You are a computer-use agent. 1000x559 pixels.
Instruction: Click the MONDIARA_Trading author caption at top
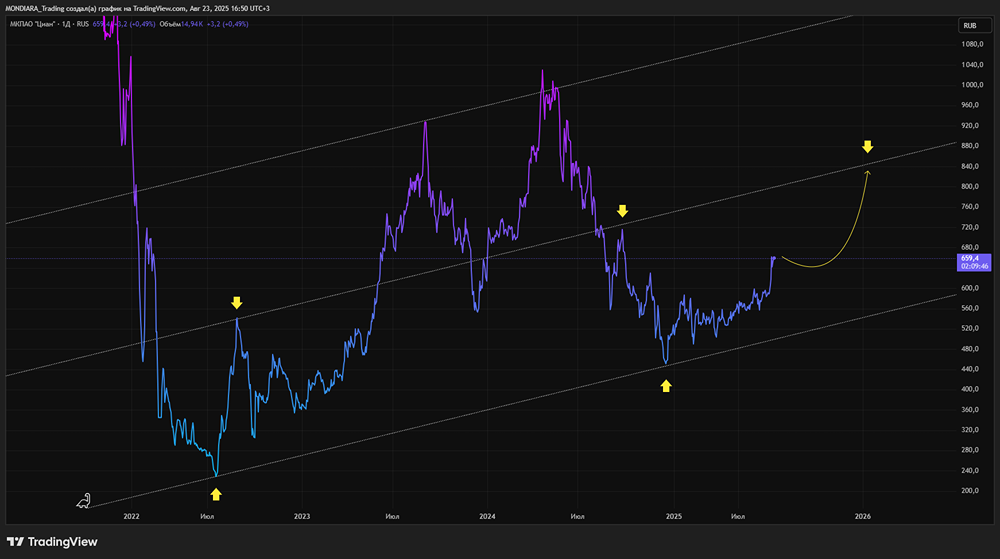tap(137, 8)
